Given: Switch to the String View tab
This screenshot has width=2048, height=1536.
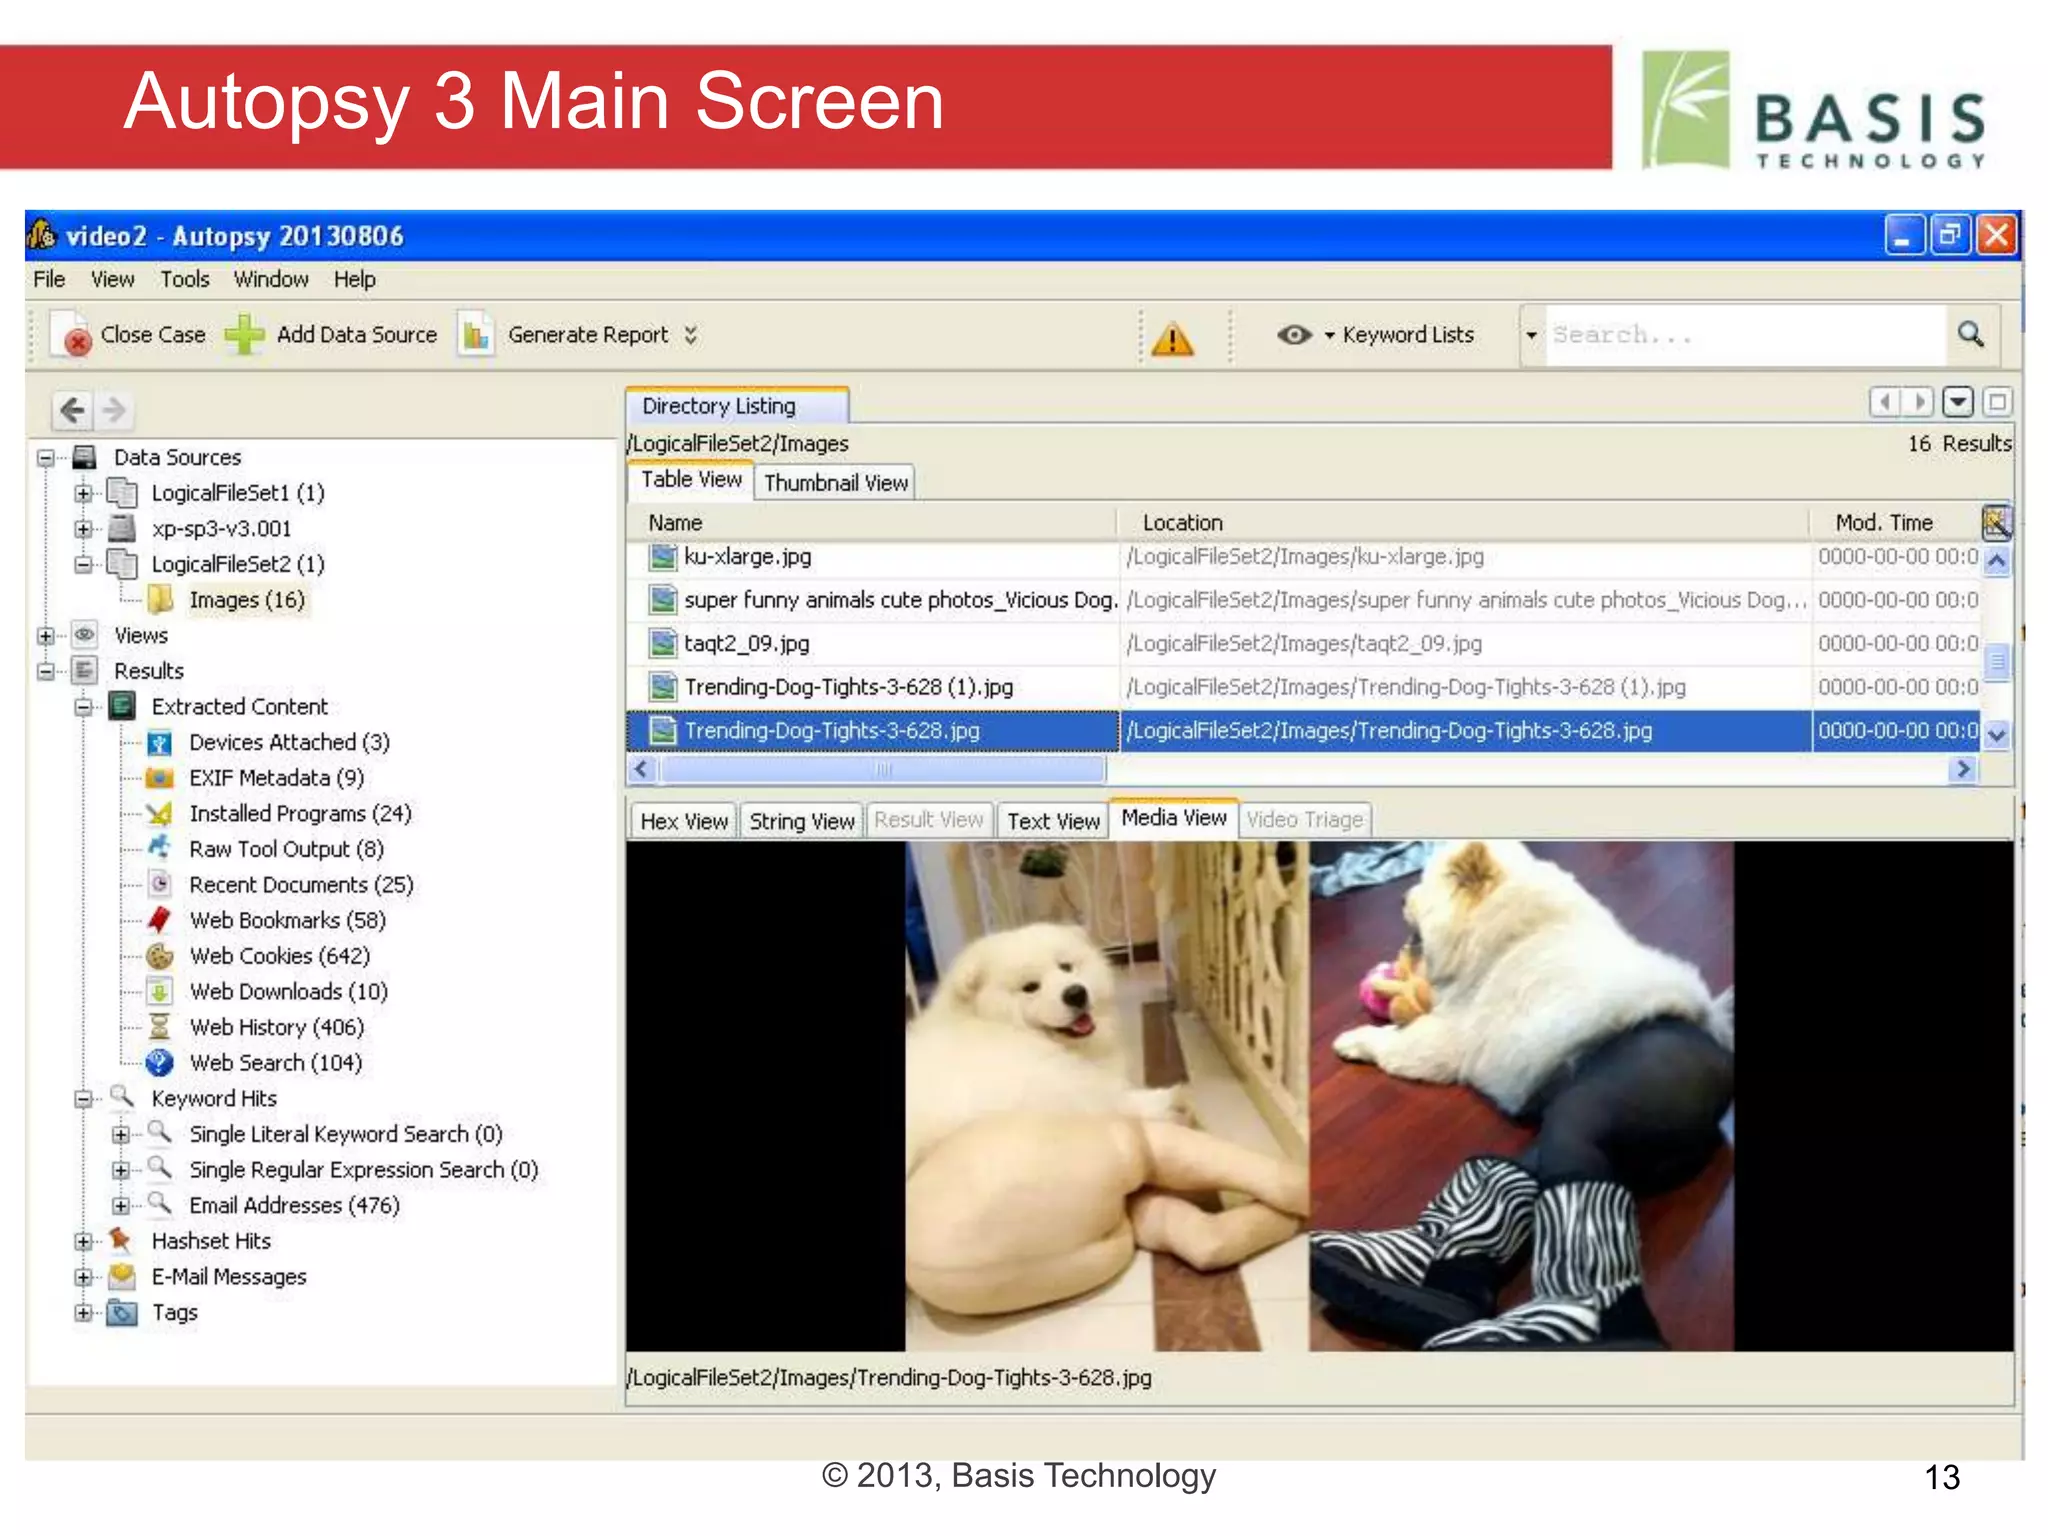Looking at the screenshot, I should click(x=802, y=821).
